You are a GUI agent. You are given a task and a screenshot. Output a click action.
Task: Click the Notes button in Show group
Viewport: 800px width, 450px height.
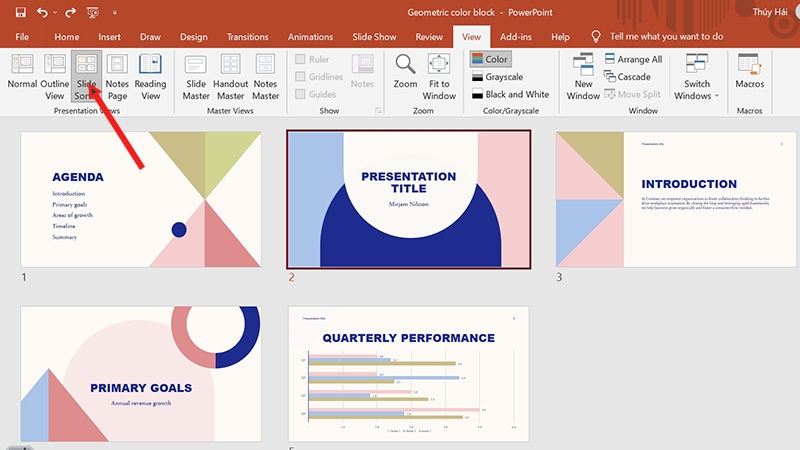[362, 71]
